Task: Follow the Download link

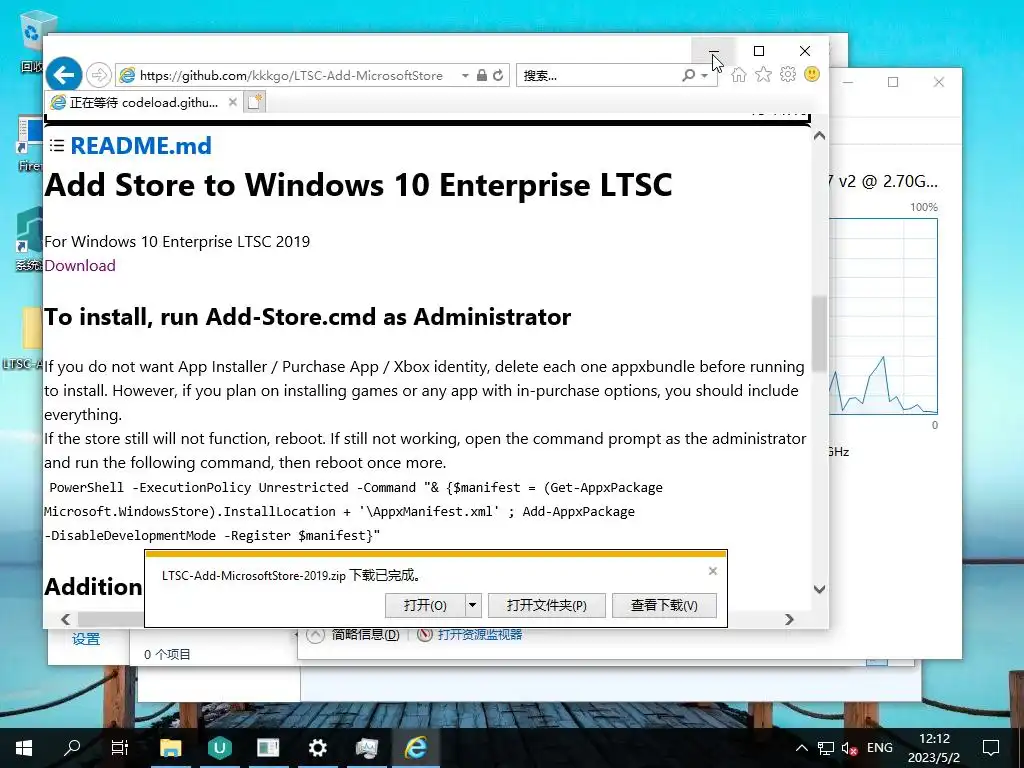Action: click(x=80, y=266)
